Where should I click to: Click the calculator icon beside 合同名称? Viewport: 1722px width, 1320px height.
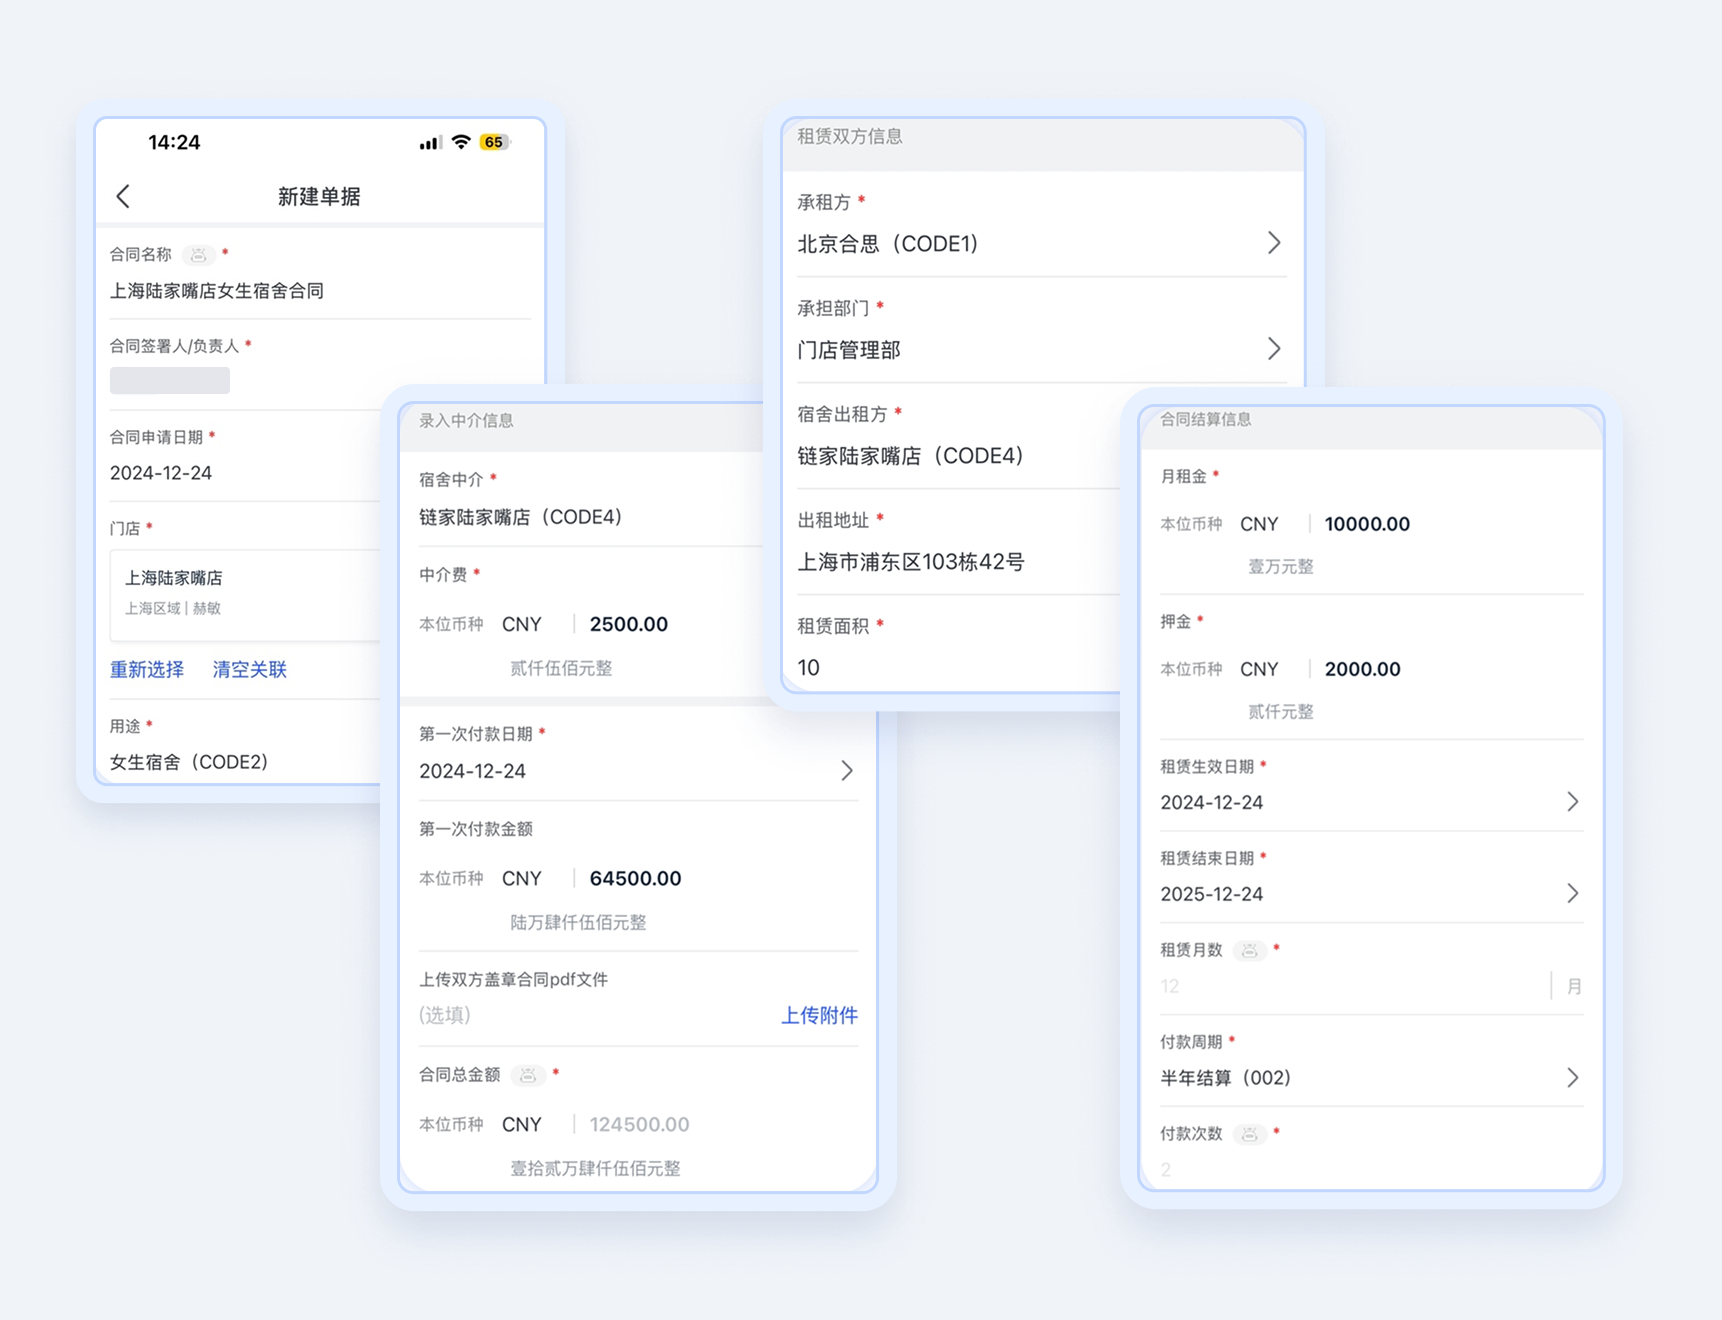[x=199, y=255]
